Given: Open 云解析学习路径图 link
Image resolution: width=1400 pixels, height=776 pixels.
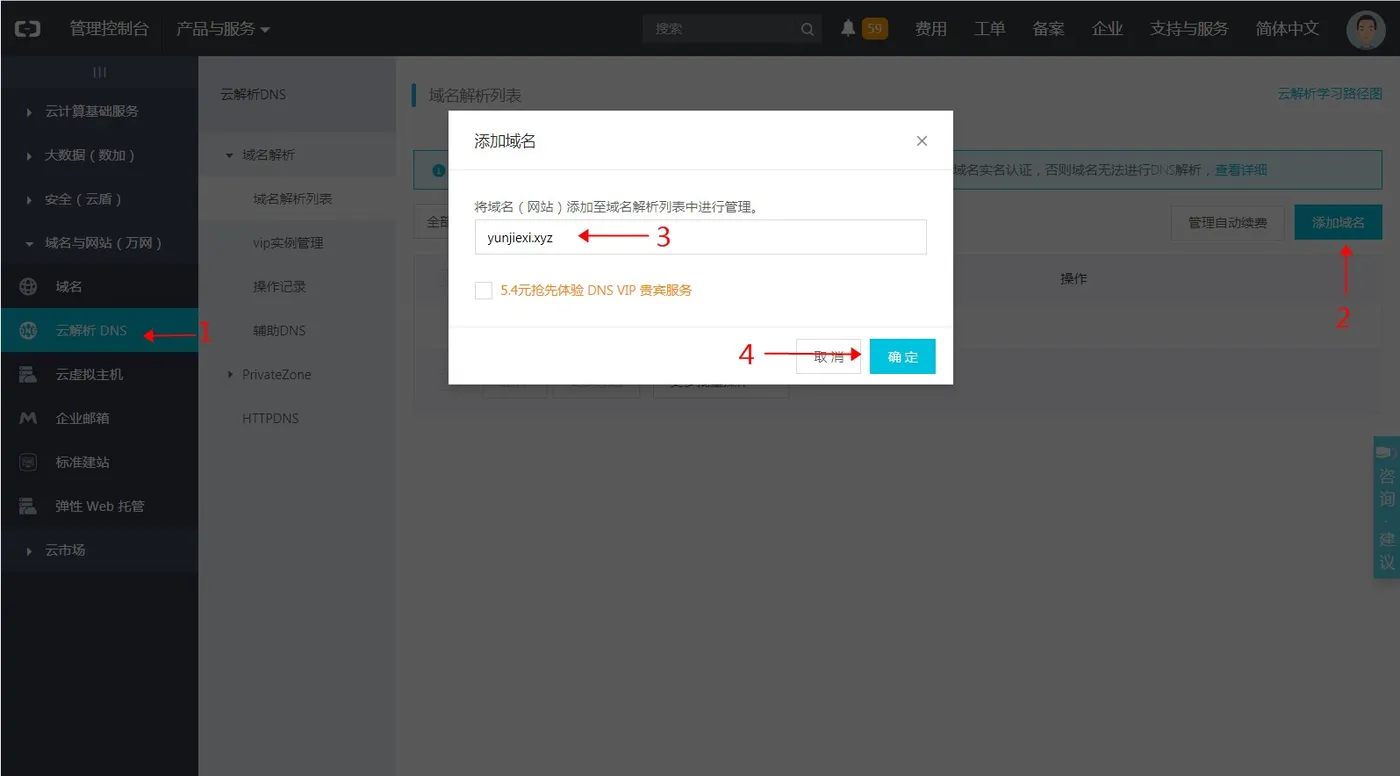Looking at the screenshot, I should [x=1330, y=93].
